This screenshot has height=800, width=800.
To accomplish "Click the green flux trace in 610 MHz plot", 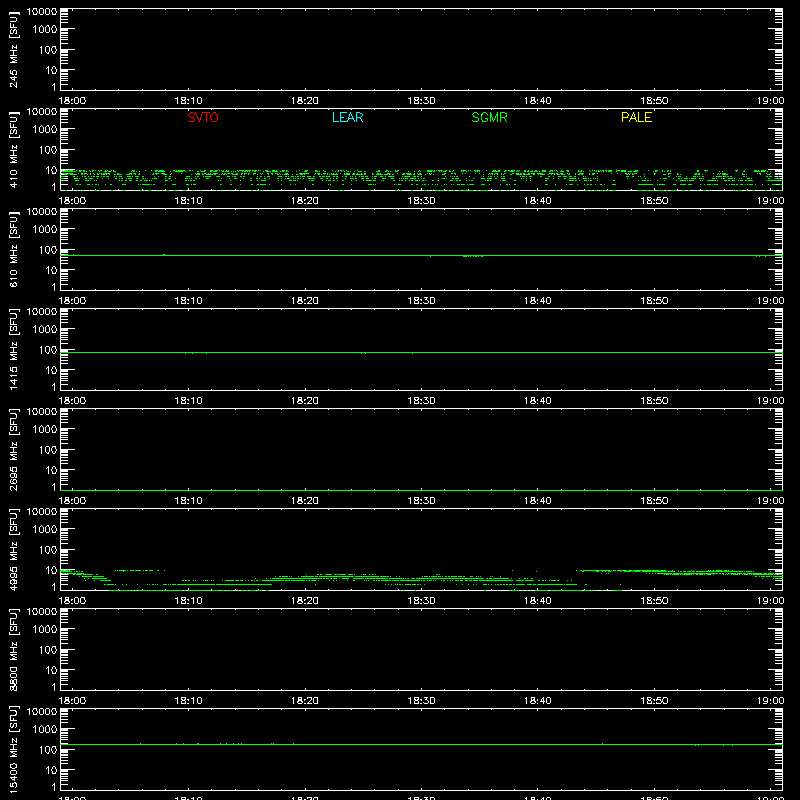I will point(421,256).
